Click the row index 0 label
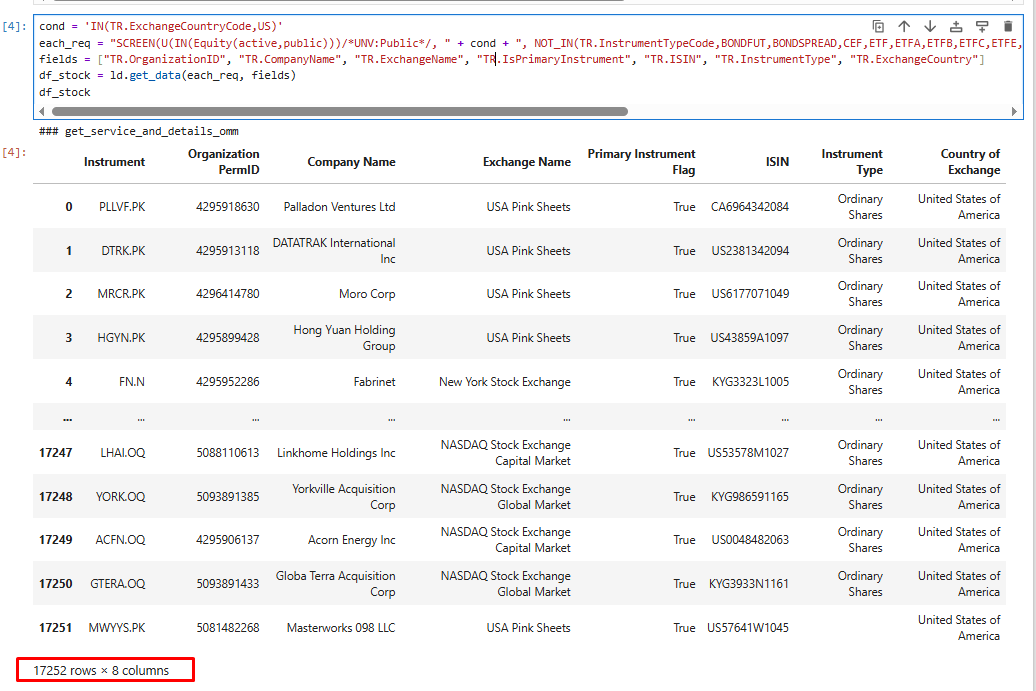Screen dimensions: 1036x691 pos(69,207)
